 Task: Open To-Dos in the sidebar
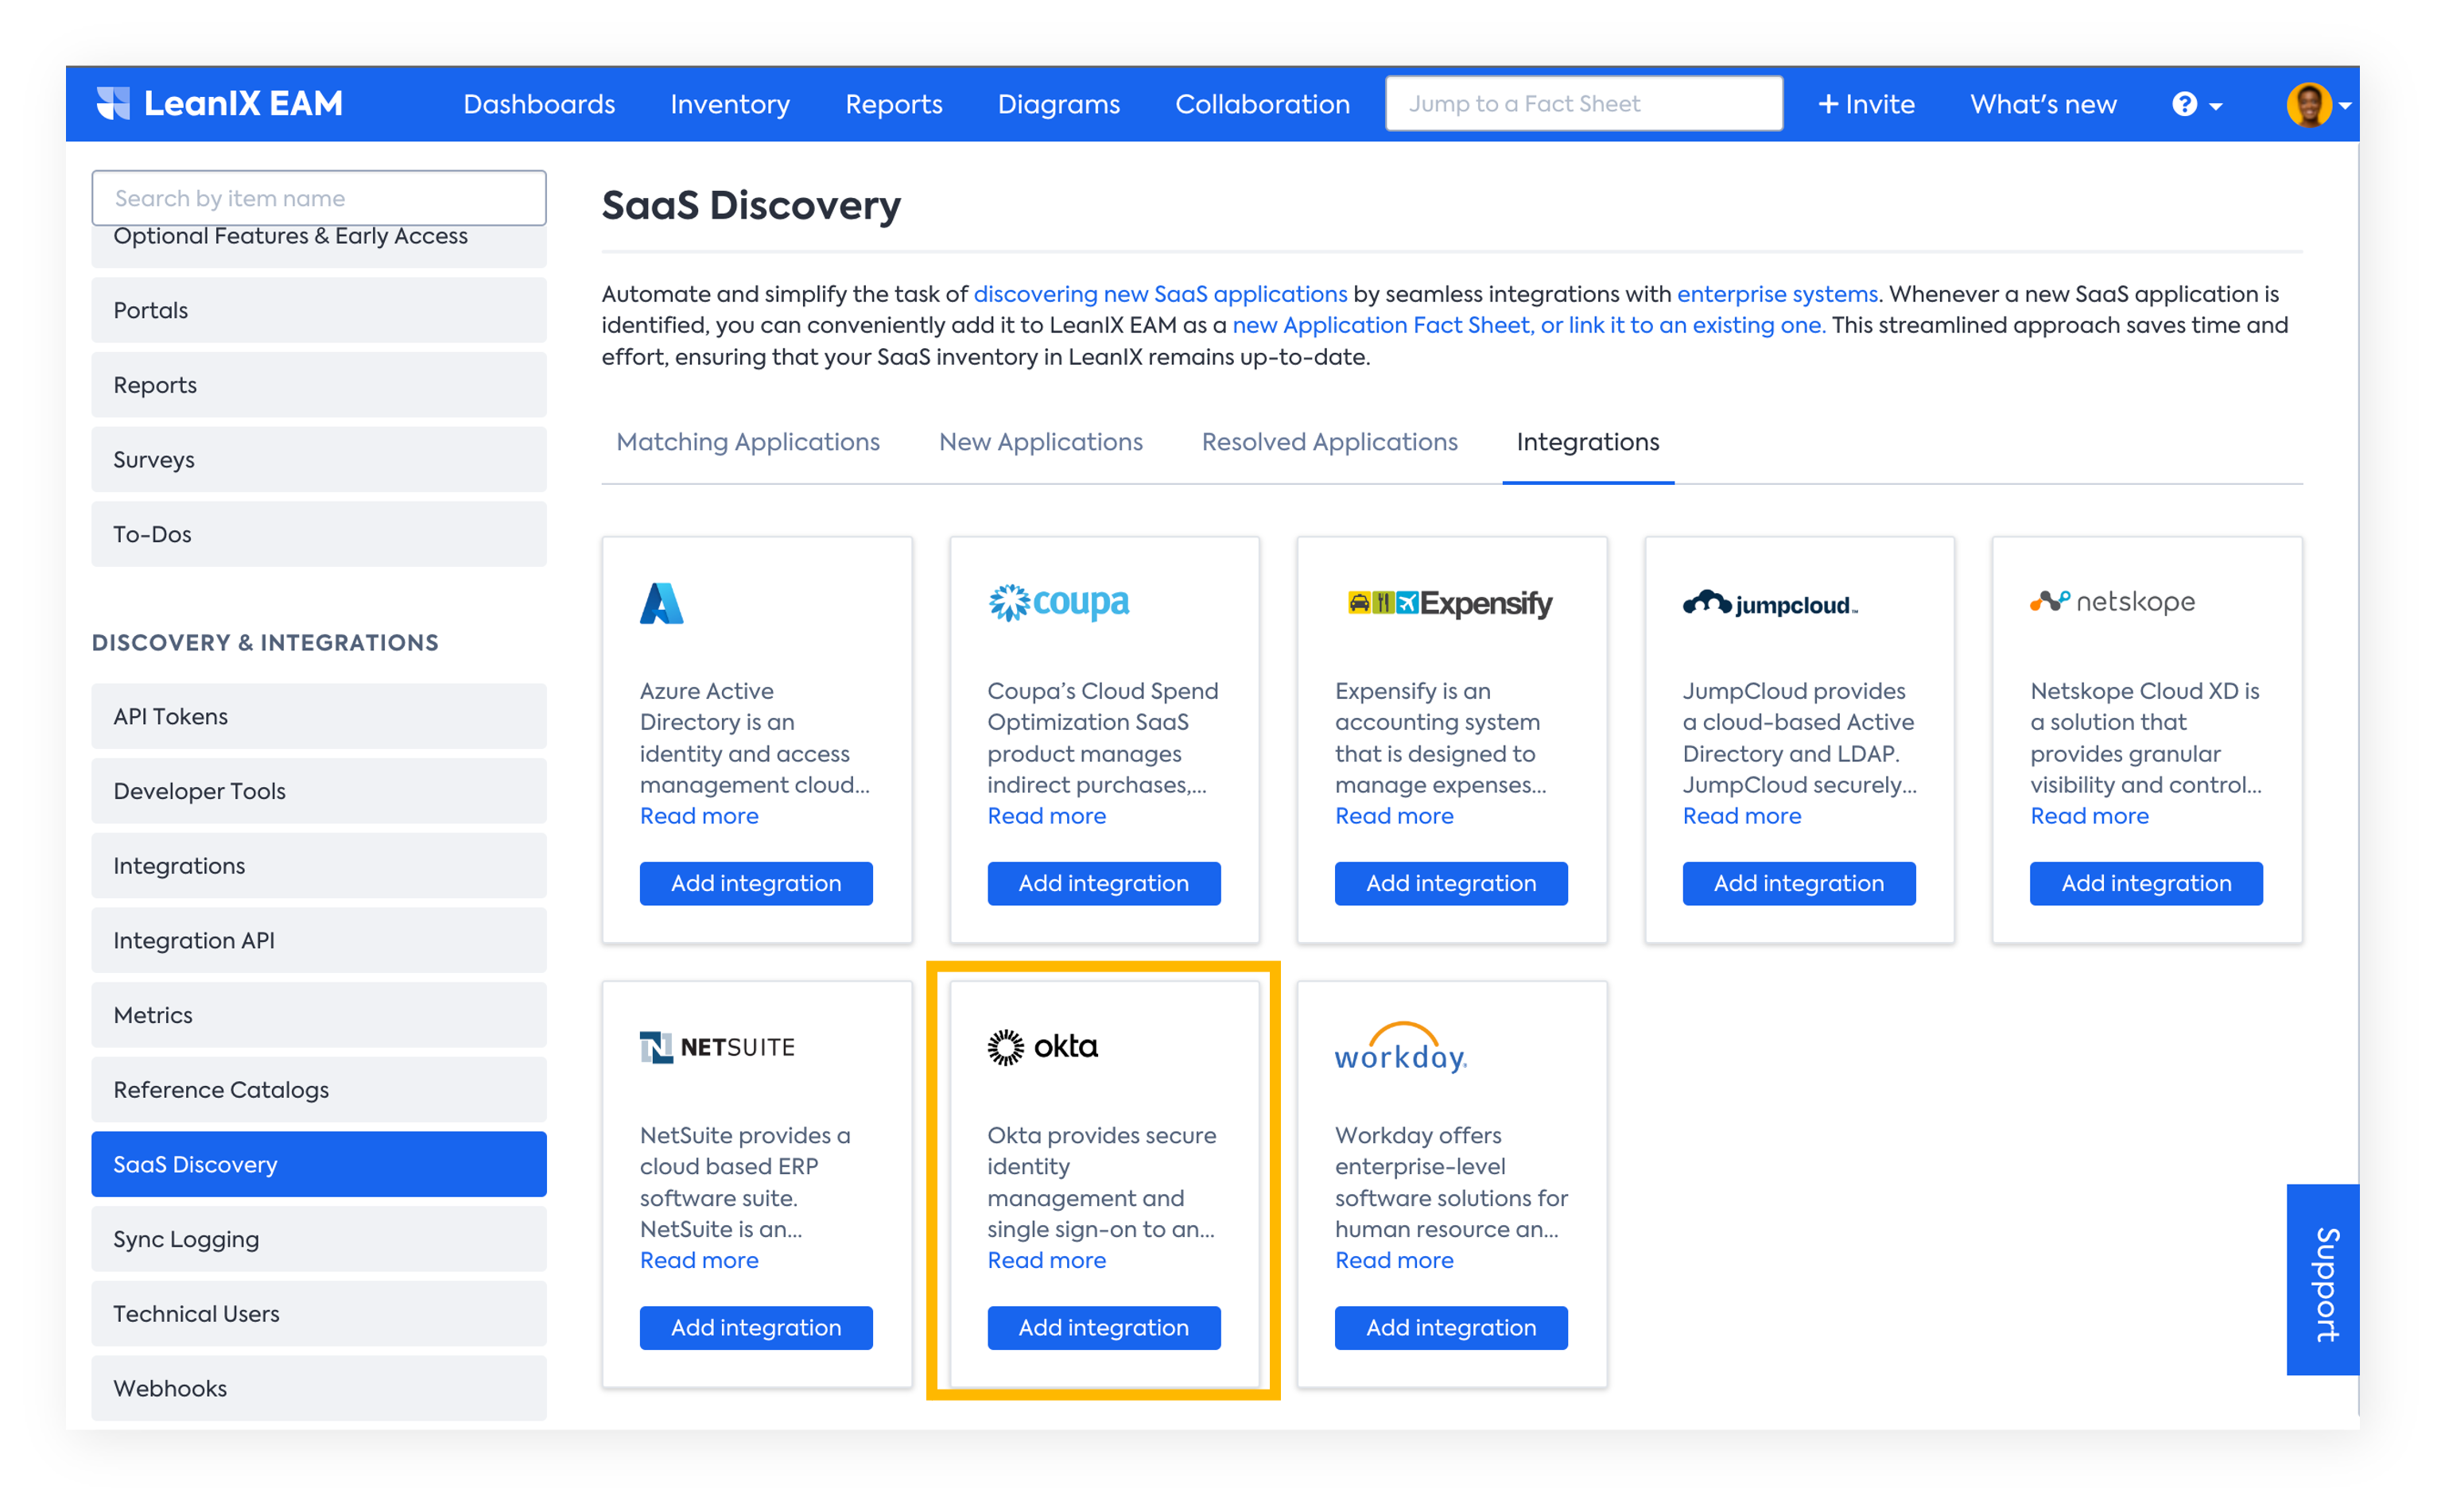[319, 534]
